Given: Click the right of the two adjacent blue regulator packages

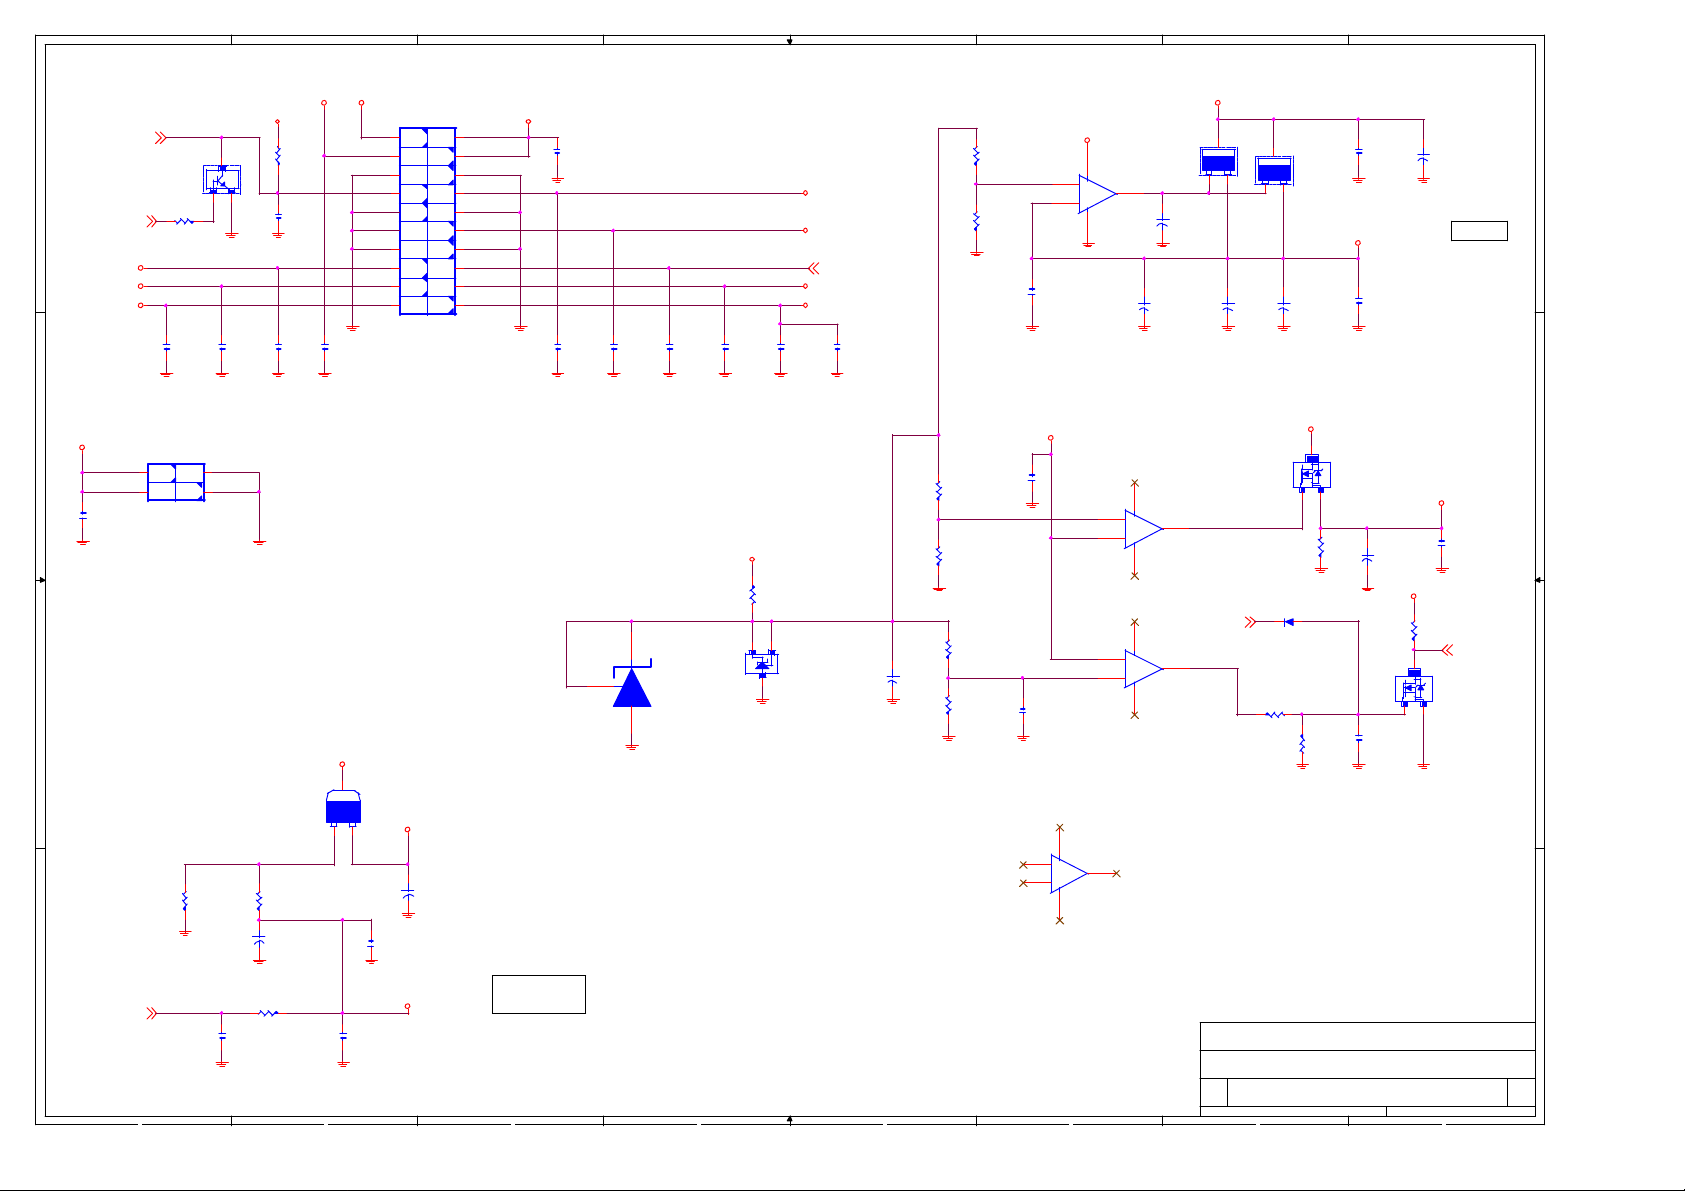Looking at the screenshot, I should tap(1274, 170).
